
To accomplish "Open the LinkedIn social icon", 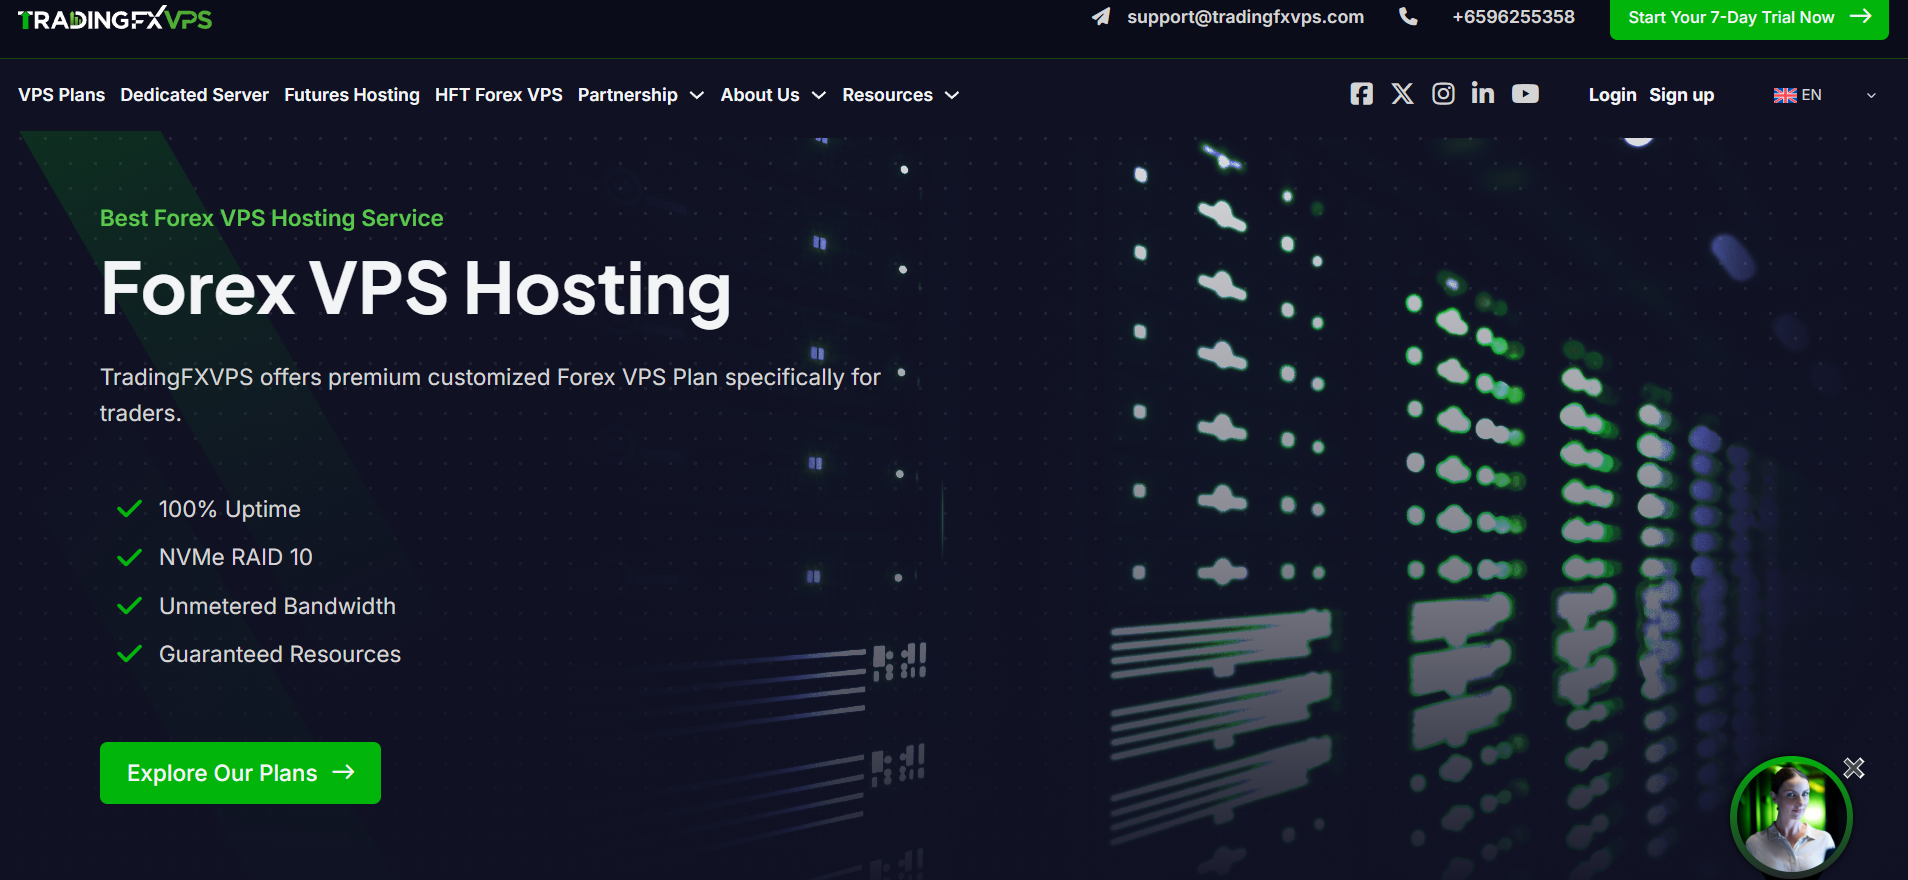I will click(1483, 93).
